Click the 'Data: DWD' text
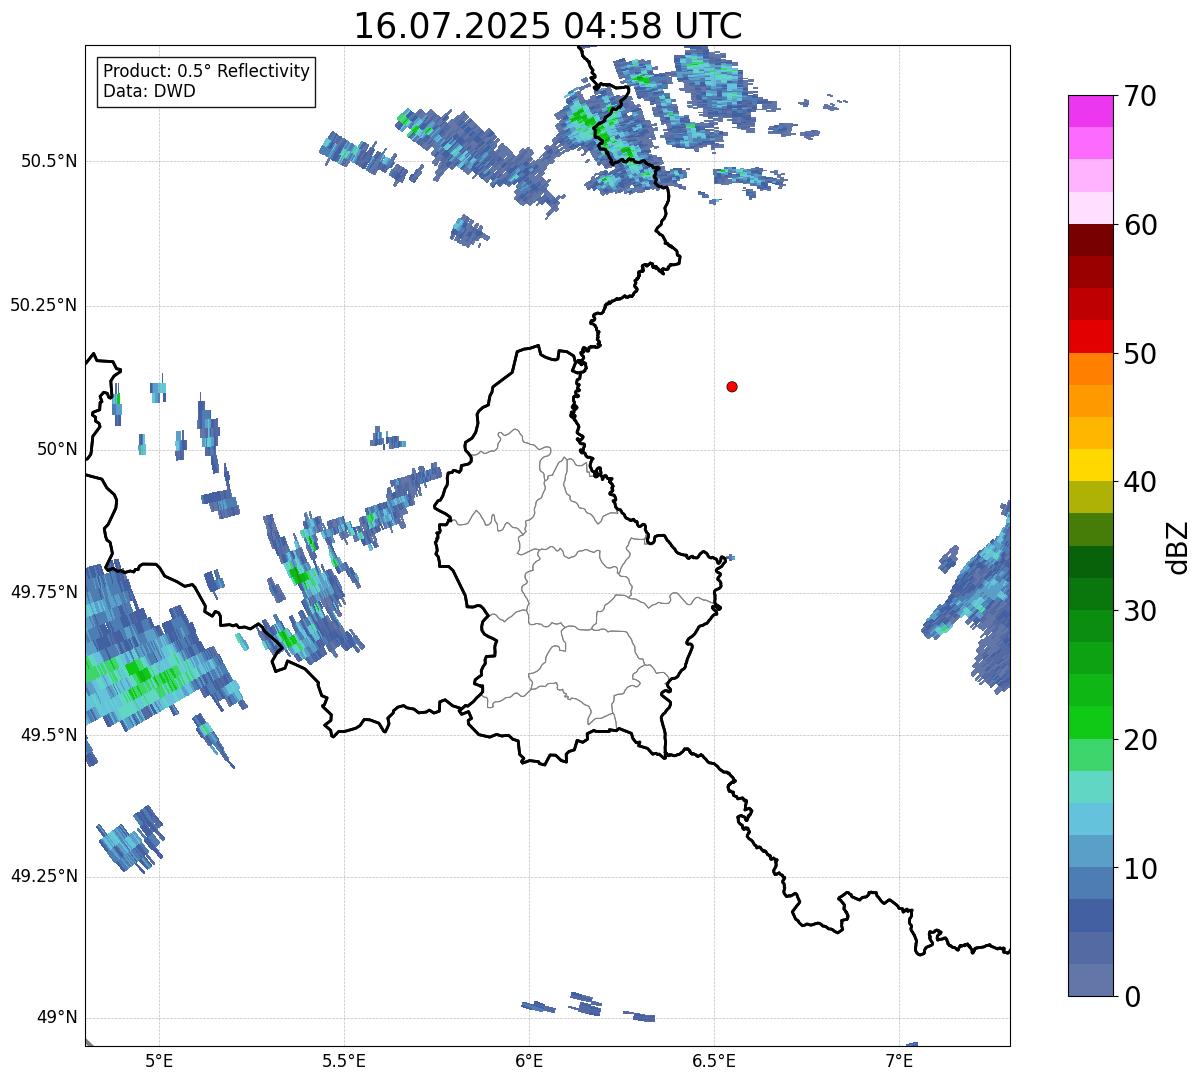This screenshot has width=1202, height=1081. click(150, 92)
